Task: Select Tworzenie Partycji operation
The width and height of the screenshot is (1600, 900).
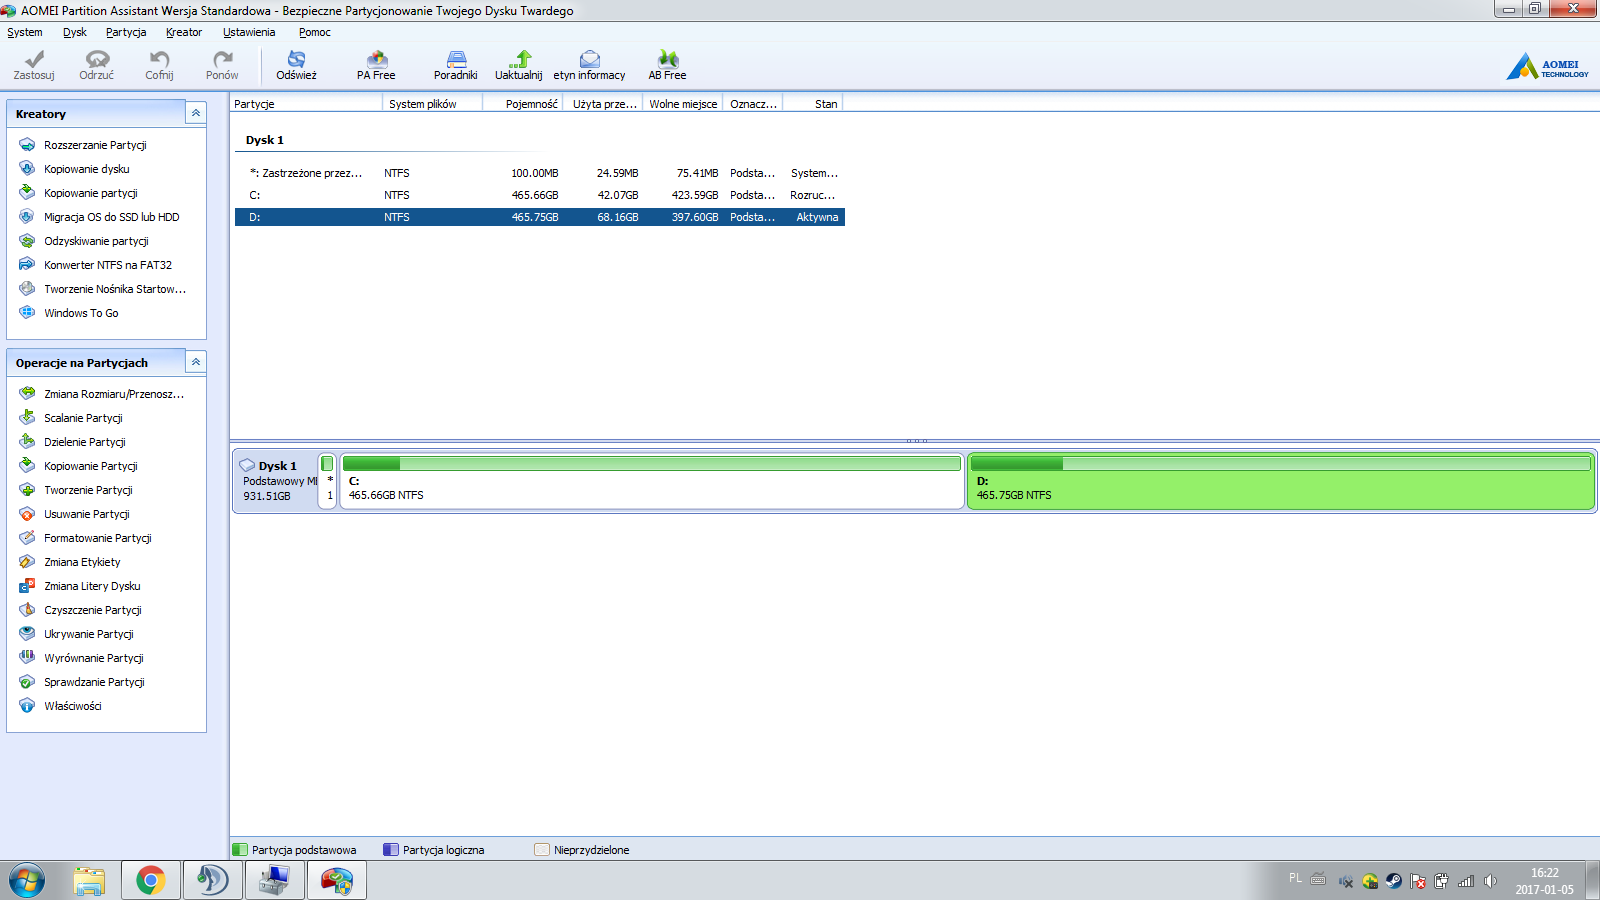Action: click(88, 490)
